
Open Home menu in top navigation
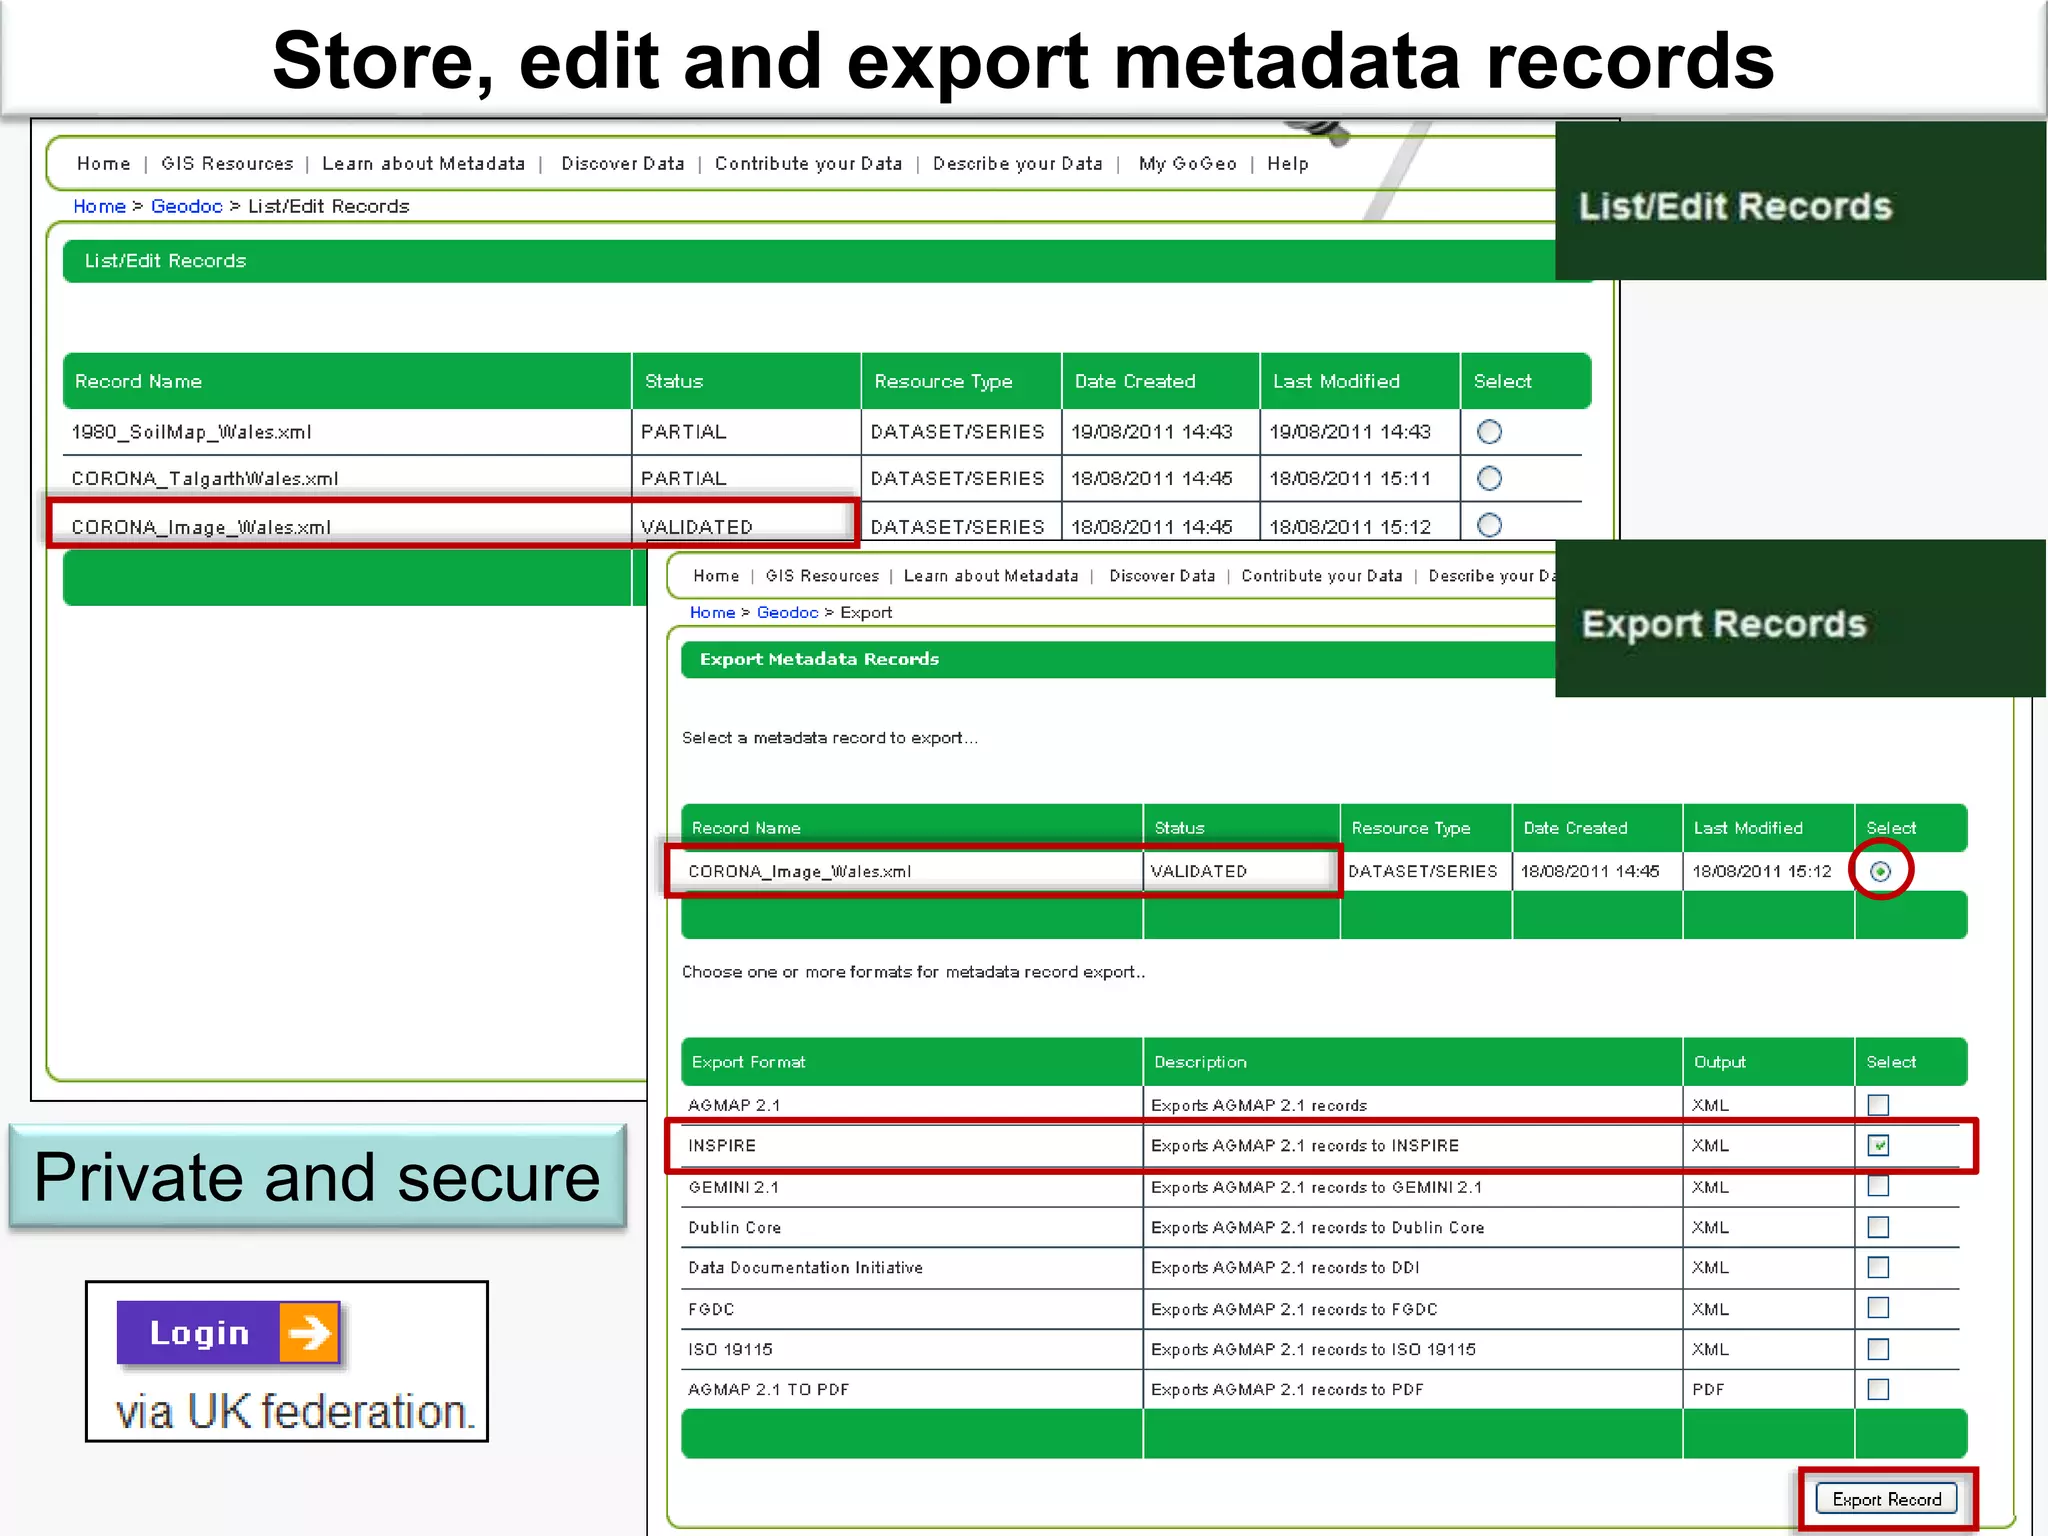coord(103,163)
